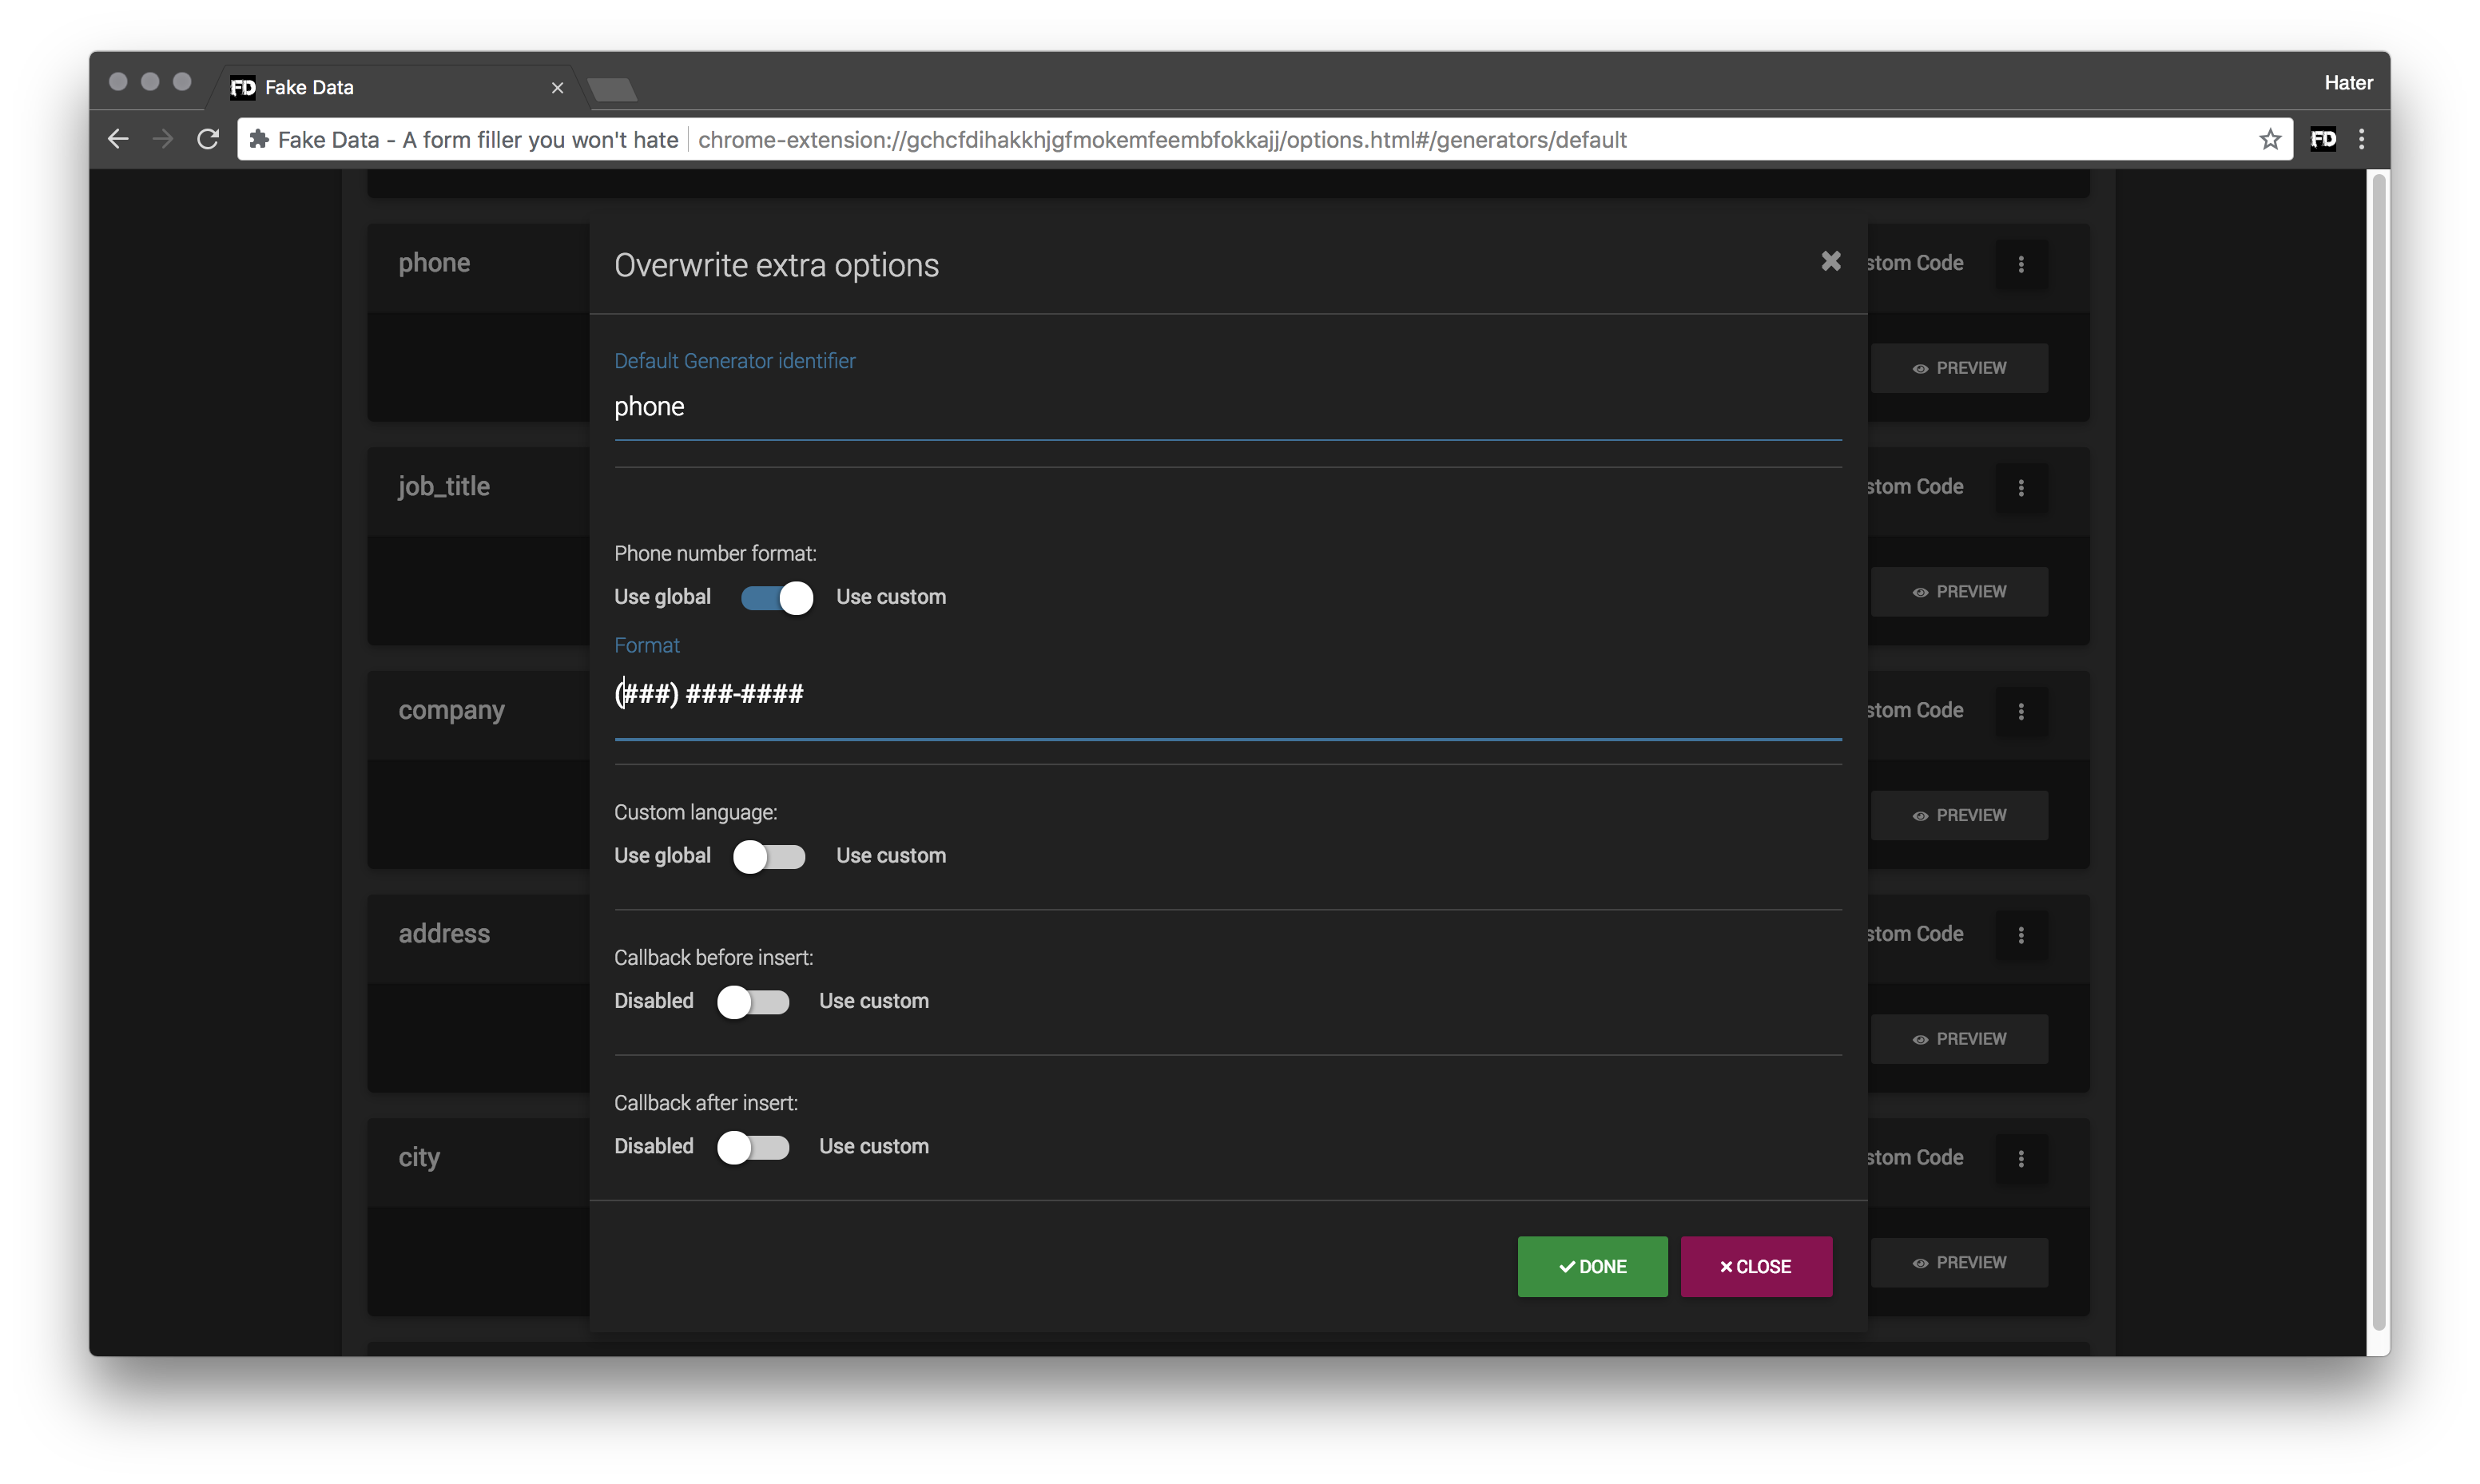2480x1484 pixels.
Task: Click the magenta Close button
Action: 1756,1266
